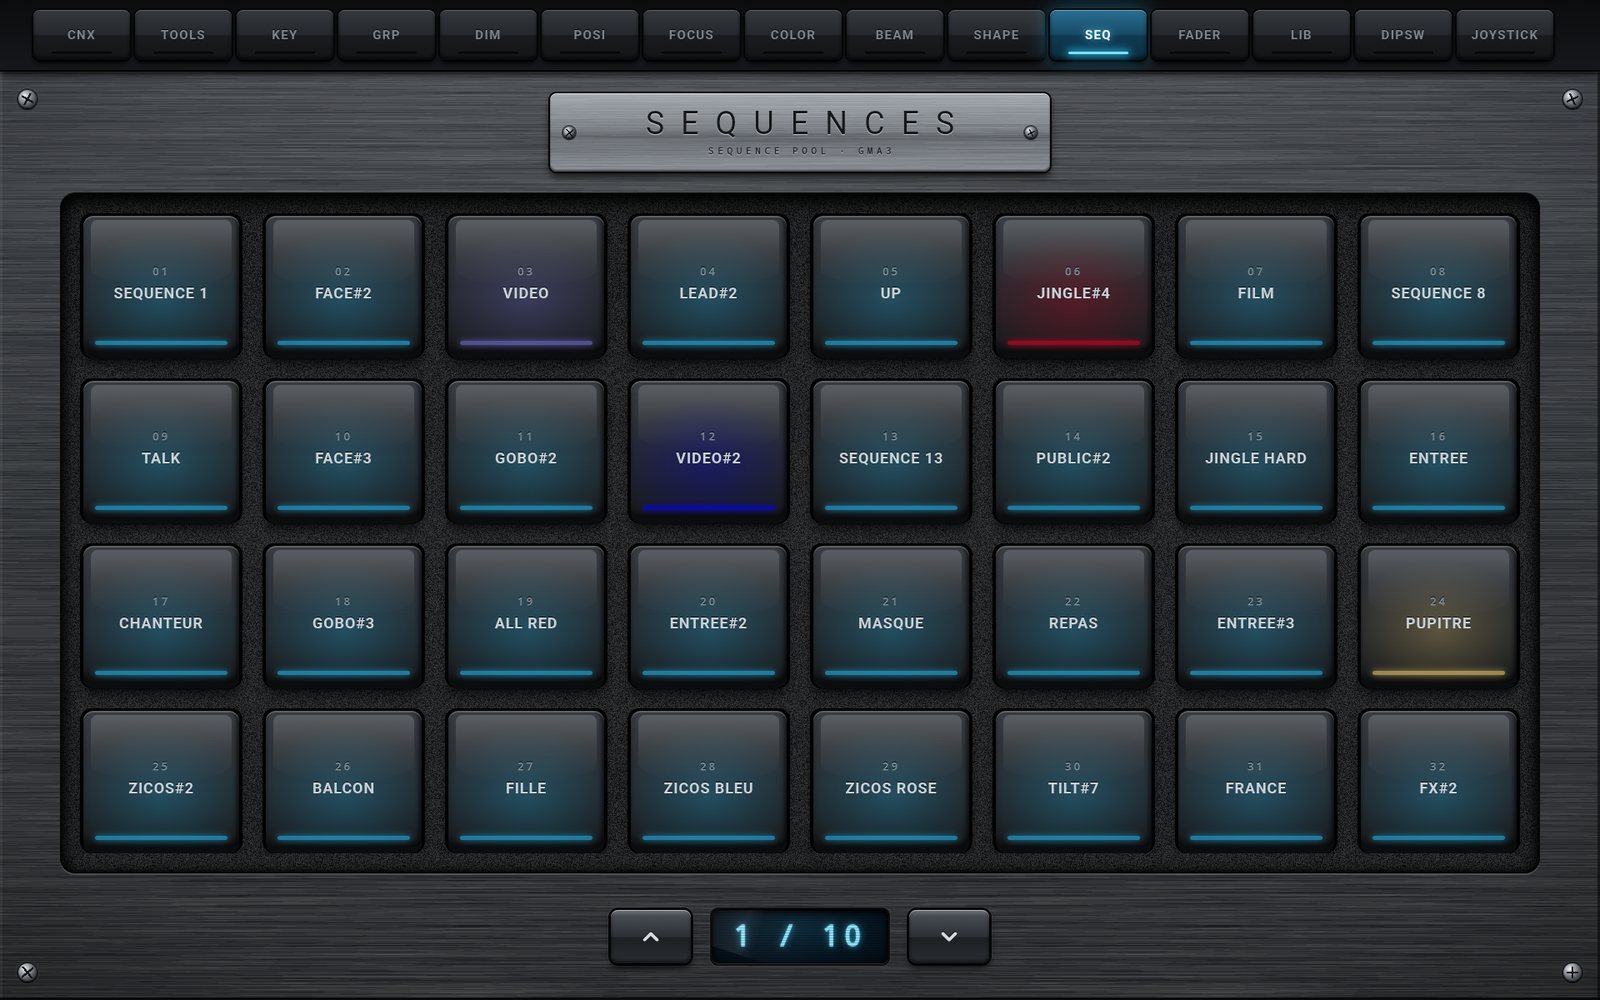Go to next page with down arrow

pyautogui.click(x=949, y=937)
